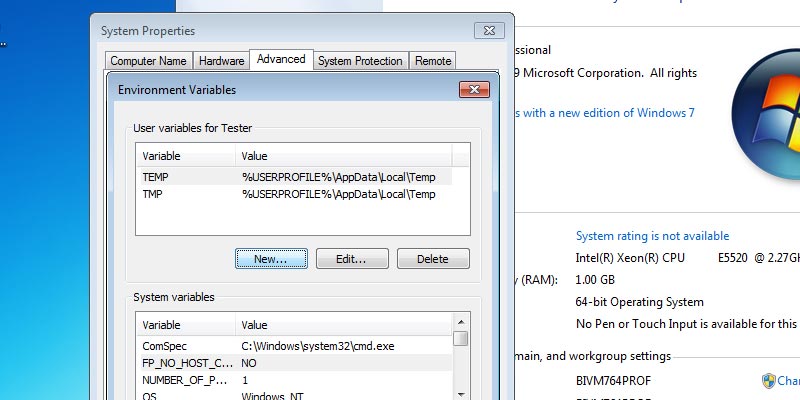Close the Environment Variables dialog

tap(473, 90)
